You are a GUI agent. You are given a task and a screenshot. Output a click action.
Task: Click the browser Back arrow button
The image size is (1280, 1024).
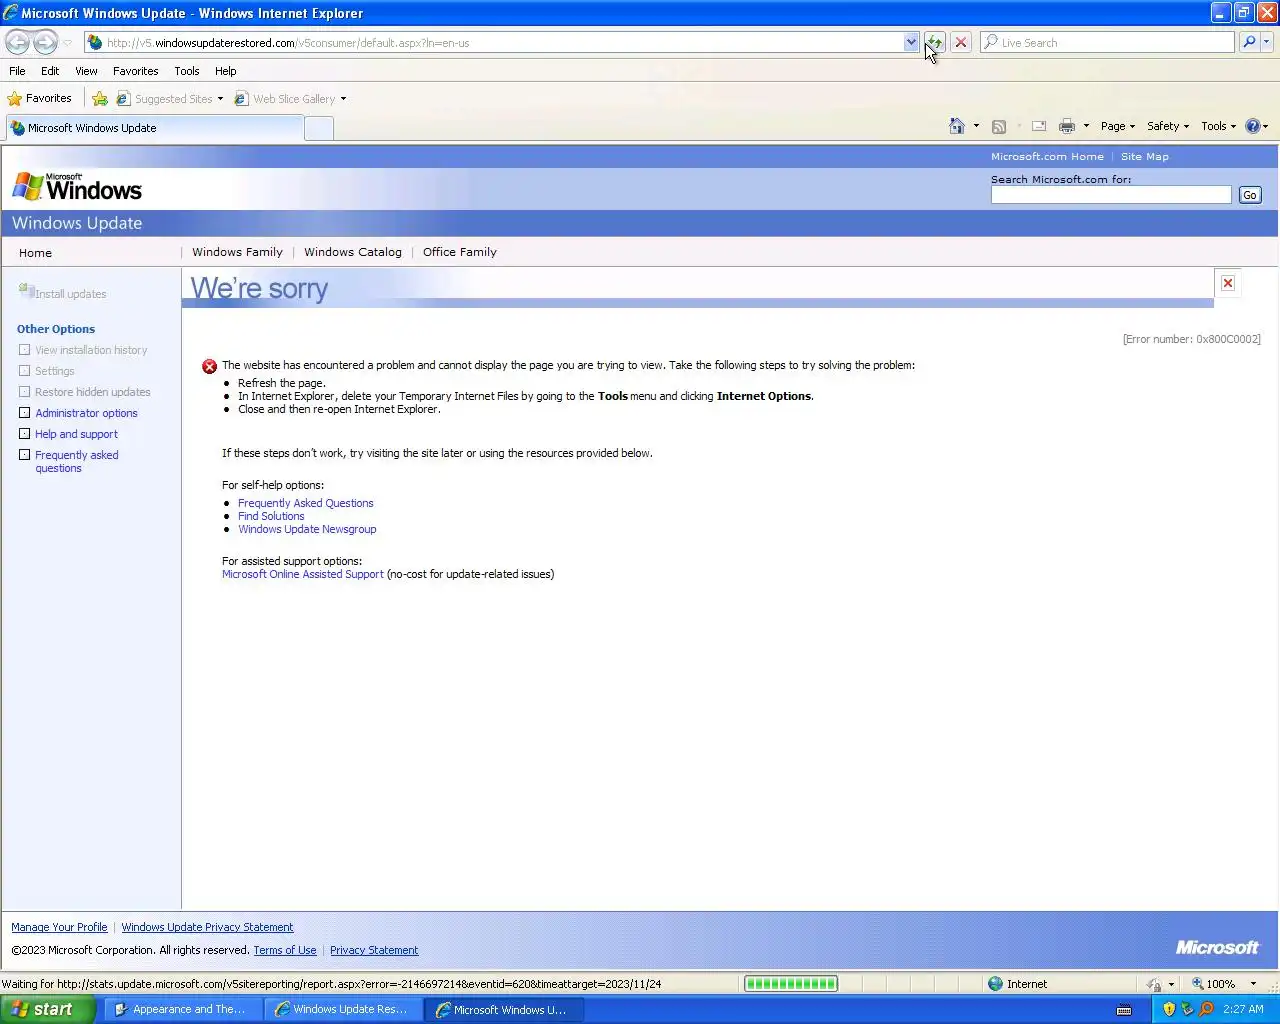(18, 42)
